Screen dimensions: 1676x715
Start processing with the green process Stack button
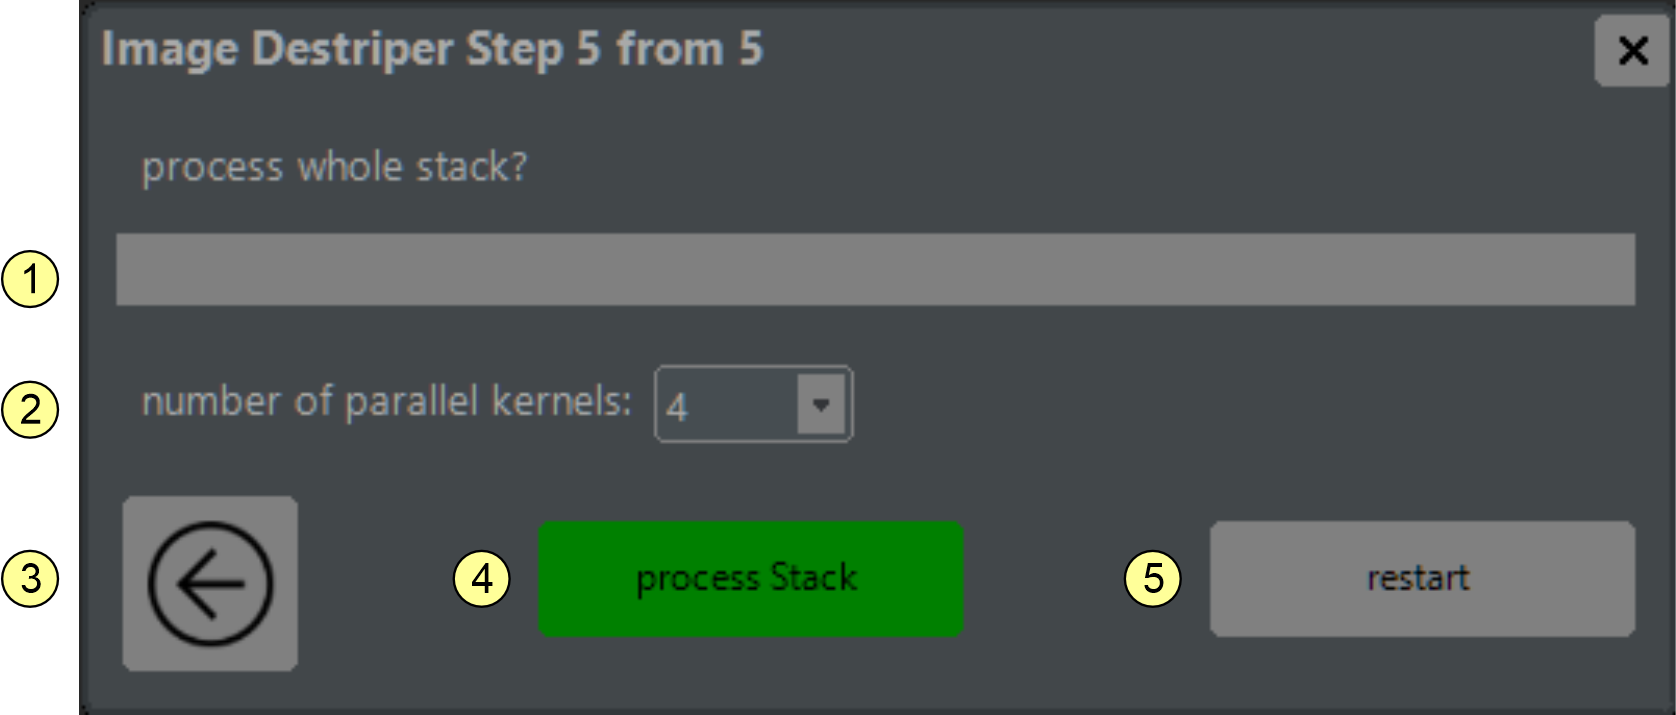coord(750,579)
